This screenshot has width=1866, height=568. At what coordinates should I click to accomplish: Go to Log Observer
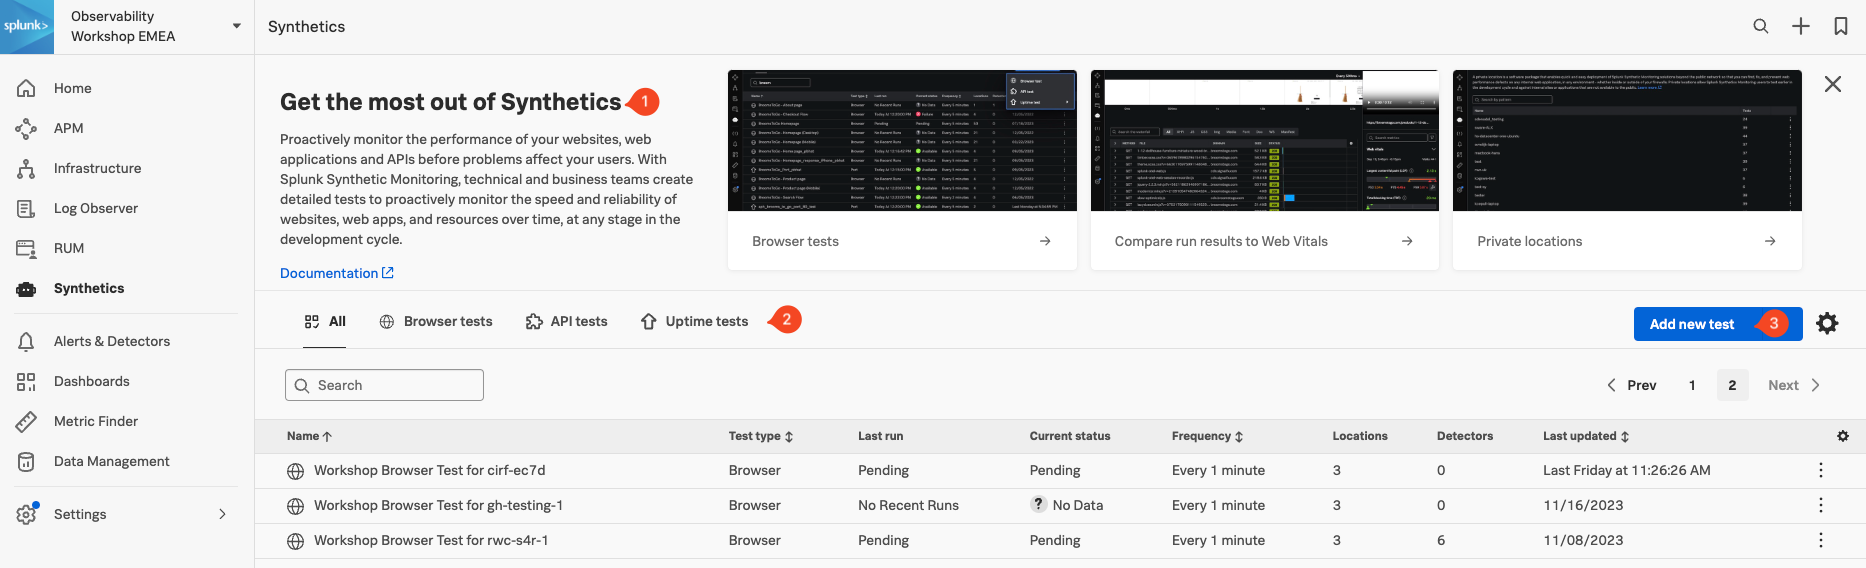pyautogui.click(x=95, y=208)
